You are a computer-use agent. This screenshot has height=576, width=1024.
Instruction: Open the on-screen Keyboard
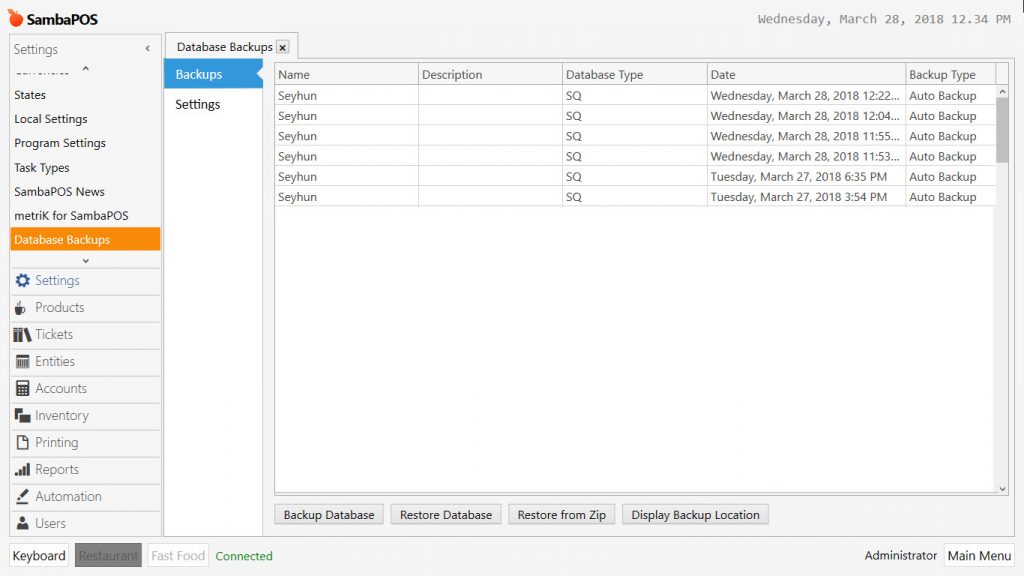39,556
